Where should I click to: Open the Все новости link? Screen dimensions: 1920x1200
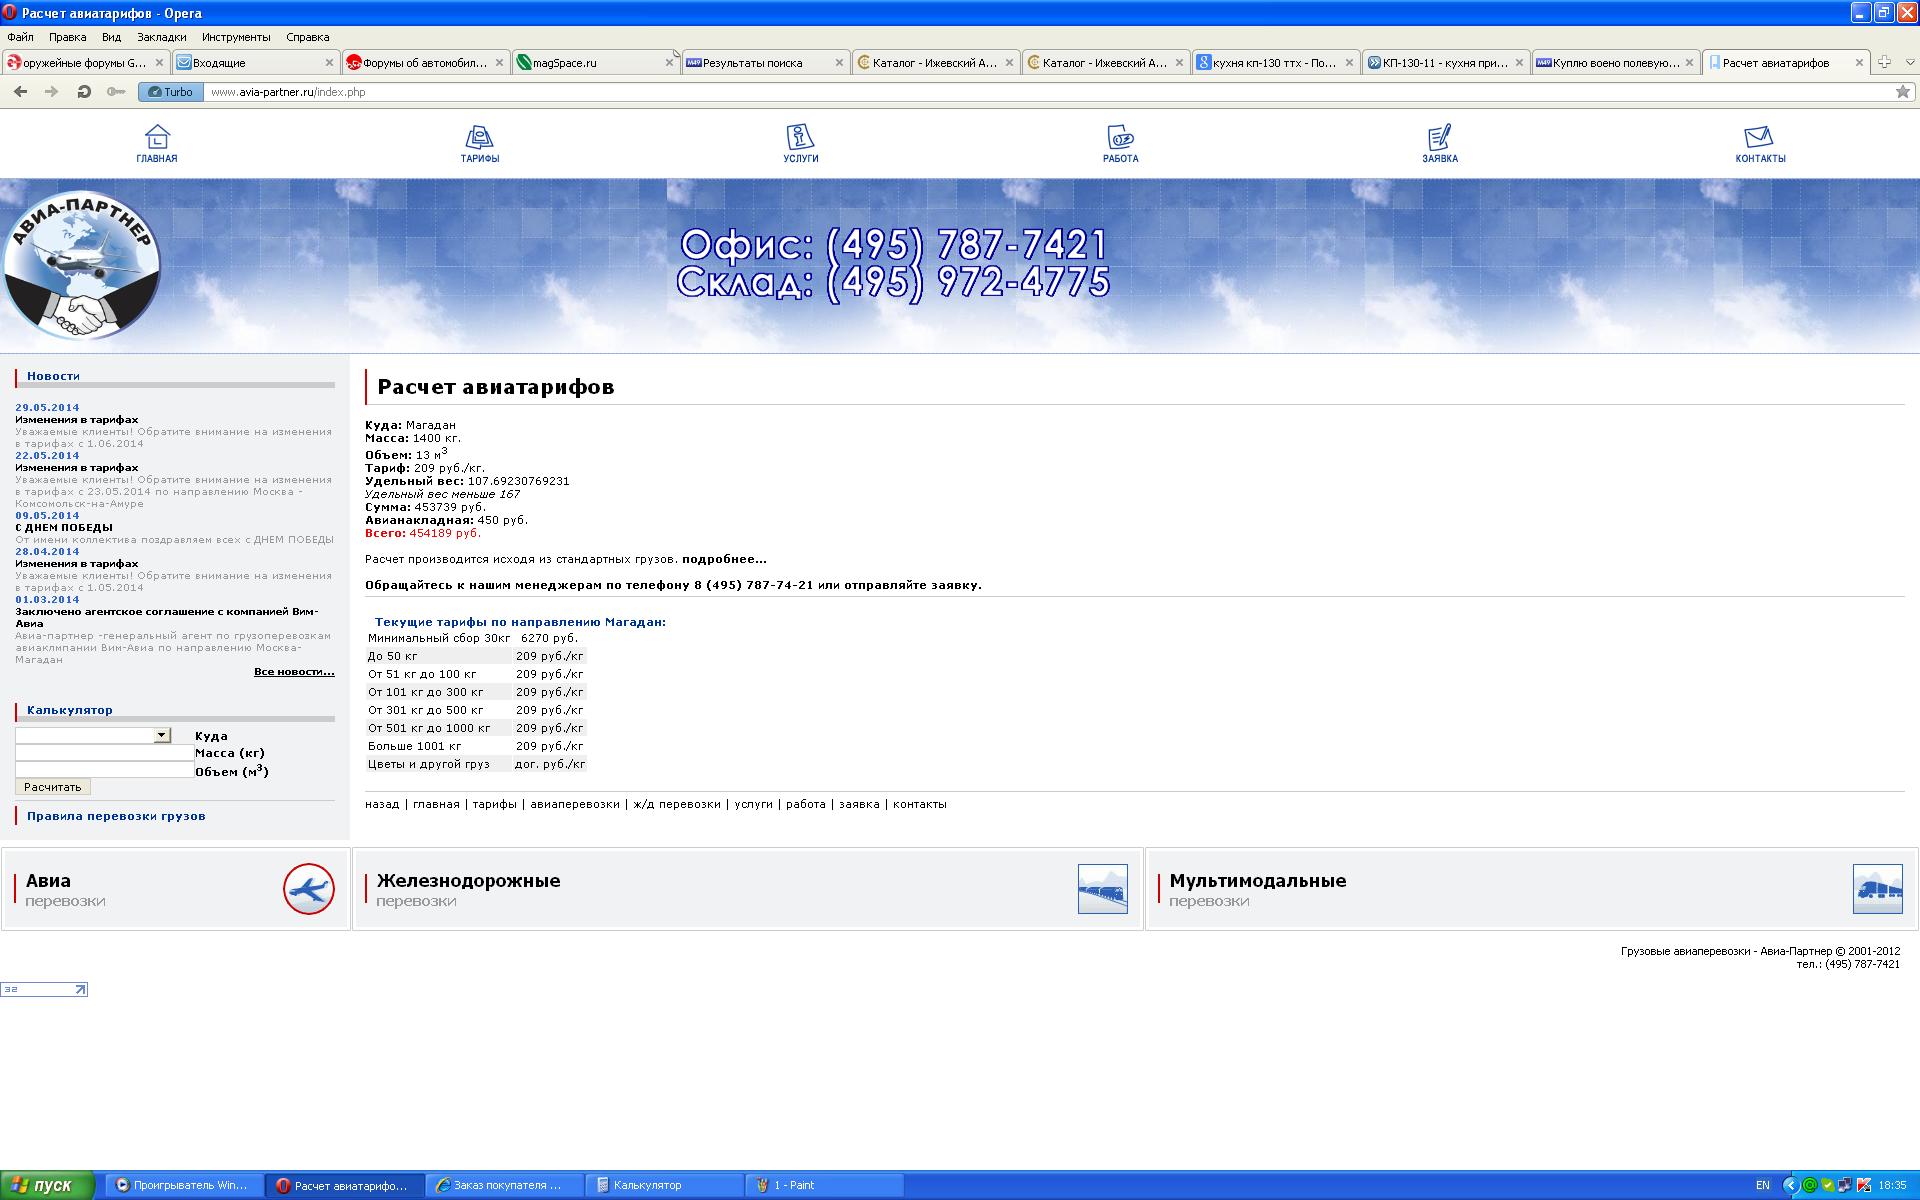click(x=293, y=672)
